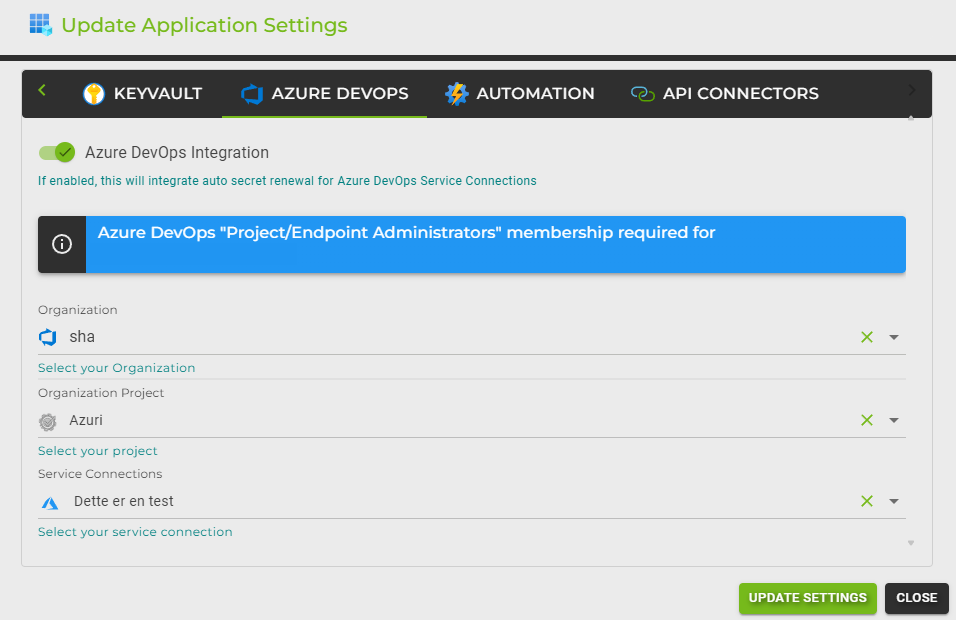Click the scroll down arrow of the panel
Screen dimensions: 956x620
point(911,543)
